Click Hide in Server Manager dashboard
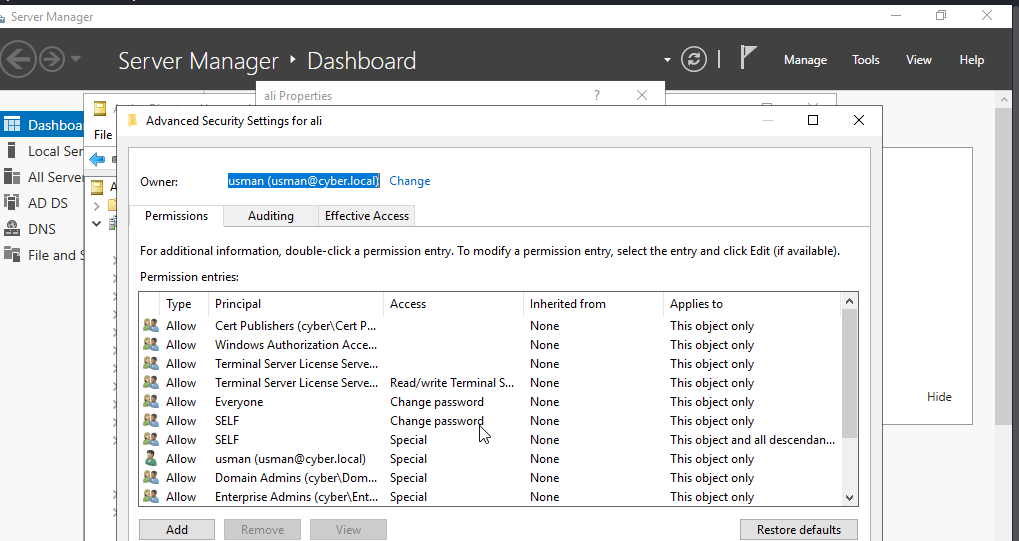 pyautogui.click(x=939, y=397)
